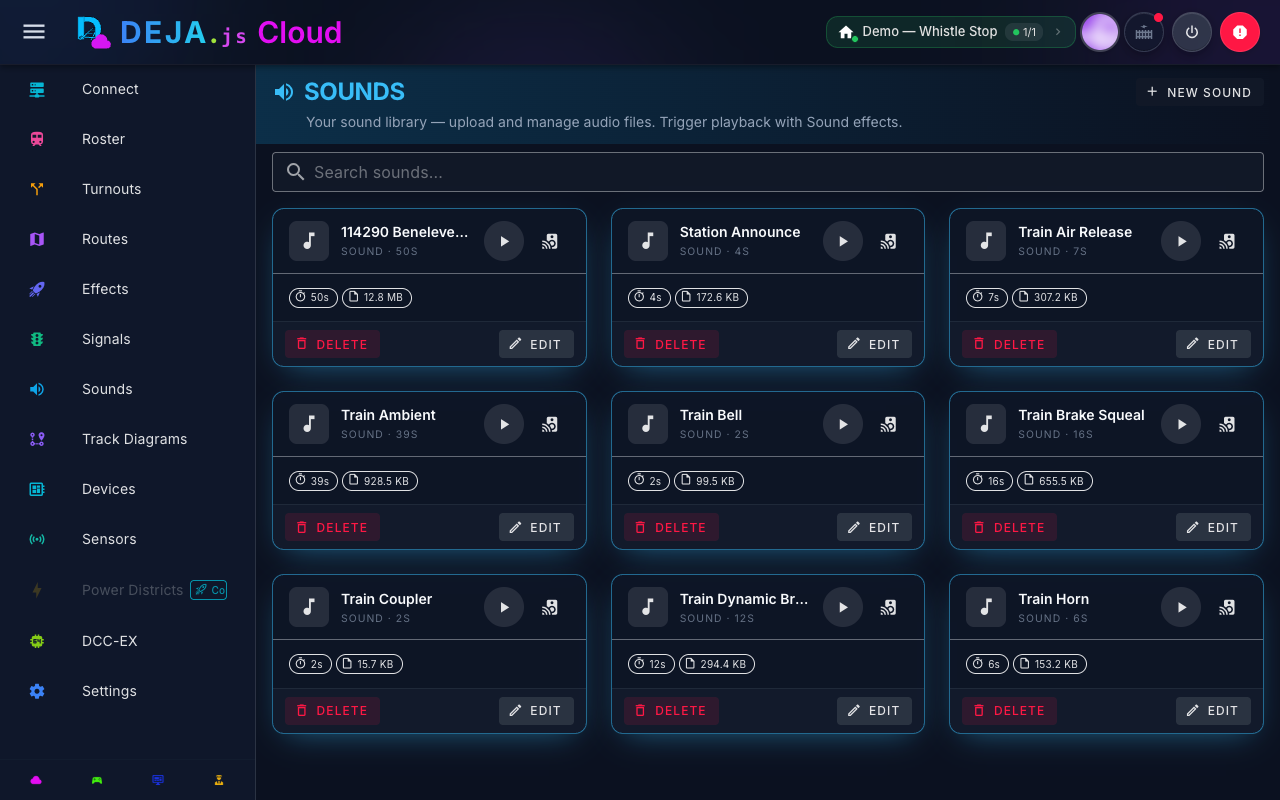Play the Train Dynamic Br... sound
This screenshot has width=1280, height=800.
(x=843, y=607)
